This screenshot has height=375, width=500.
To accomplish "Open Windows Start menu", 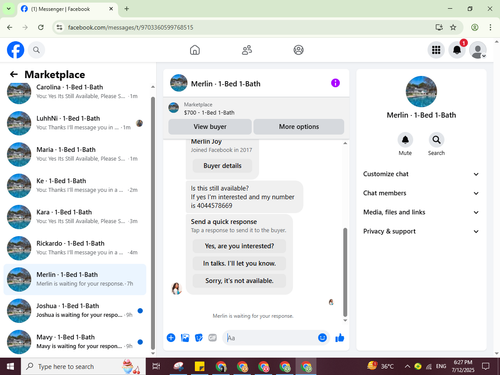I will 10,366.
